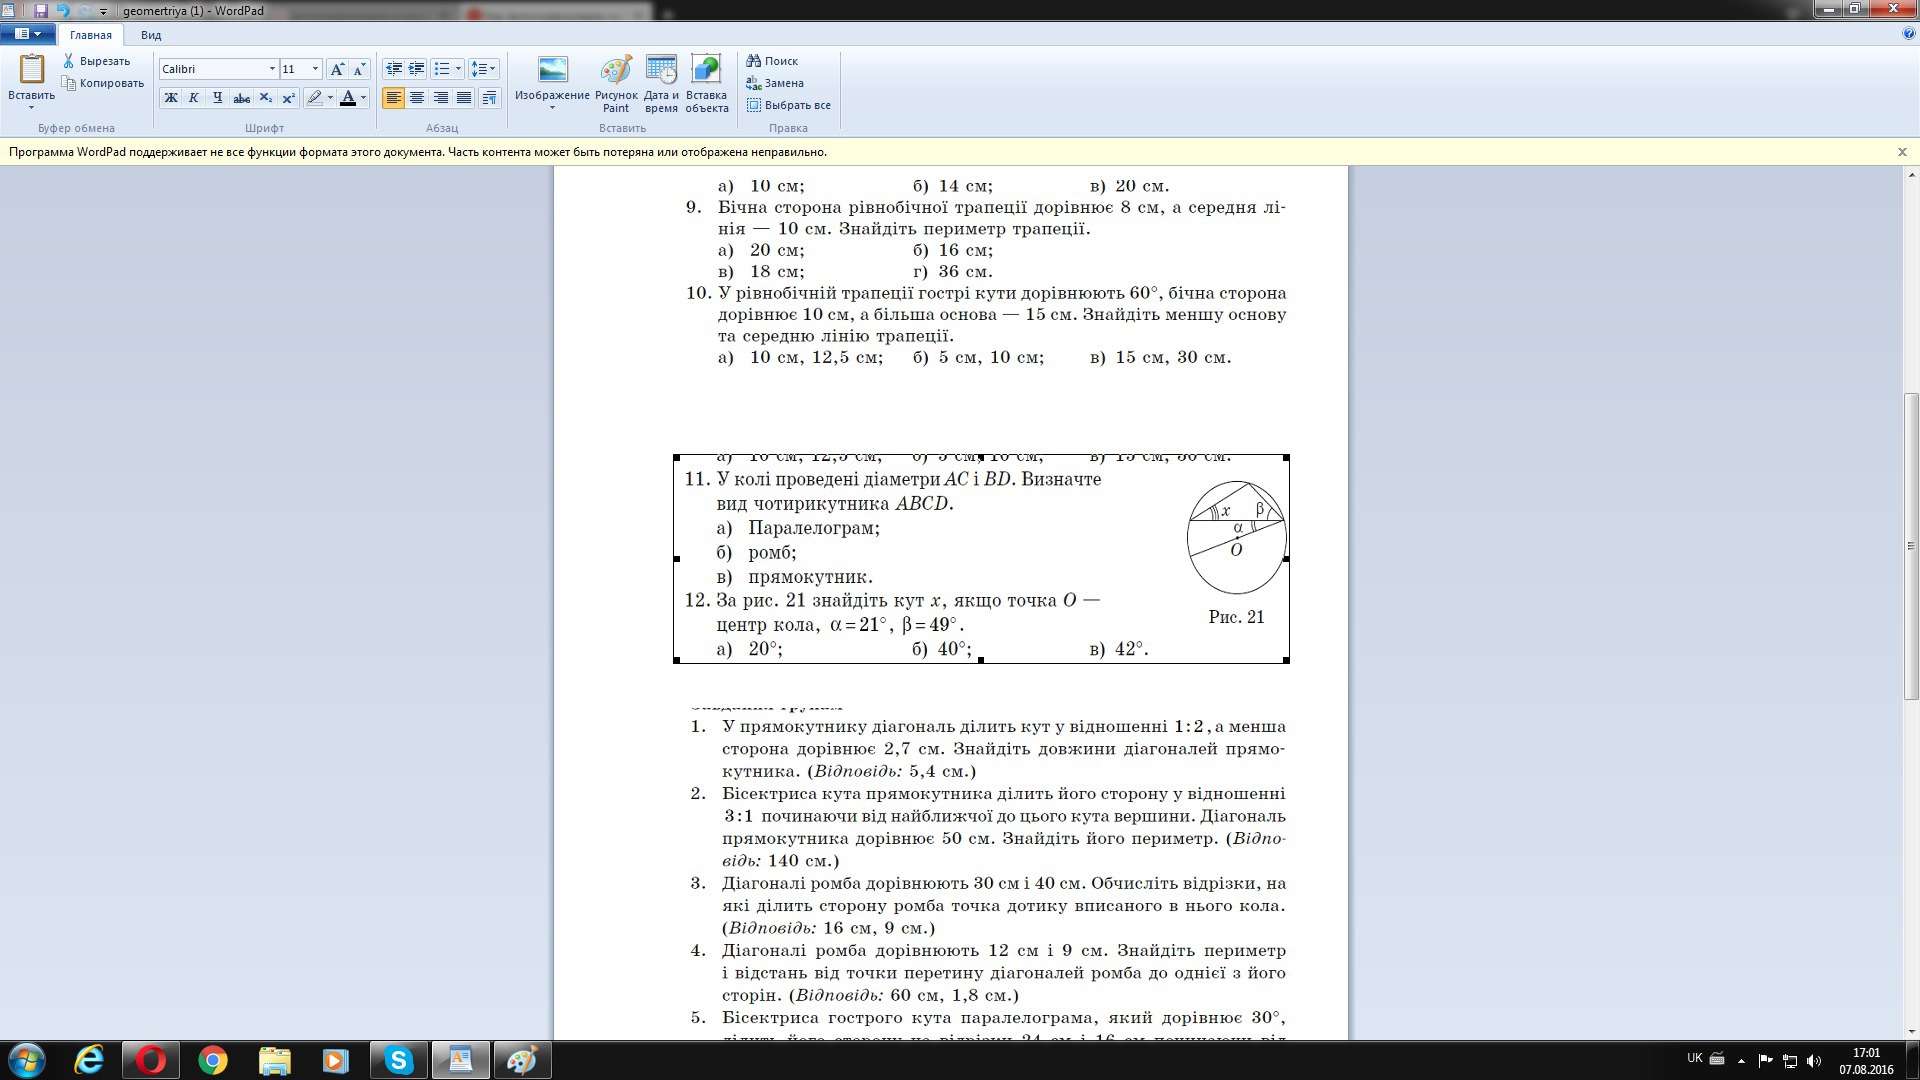
Task: Toggle bold formatting (Ж)
Action: coord(171,98)
